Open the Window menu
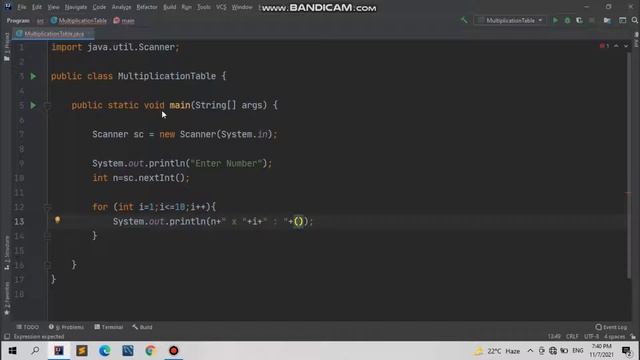The image size is (640, 360). coord(242,7)
